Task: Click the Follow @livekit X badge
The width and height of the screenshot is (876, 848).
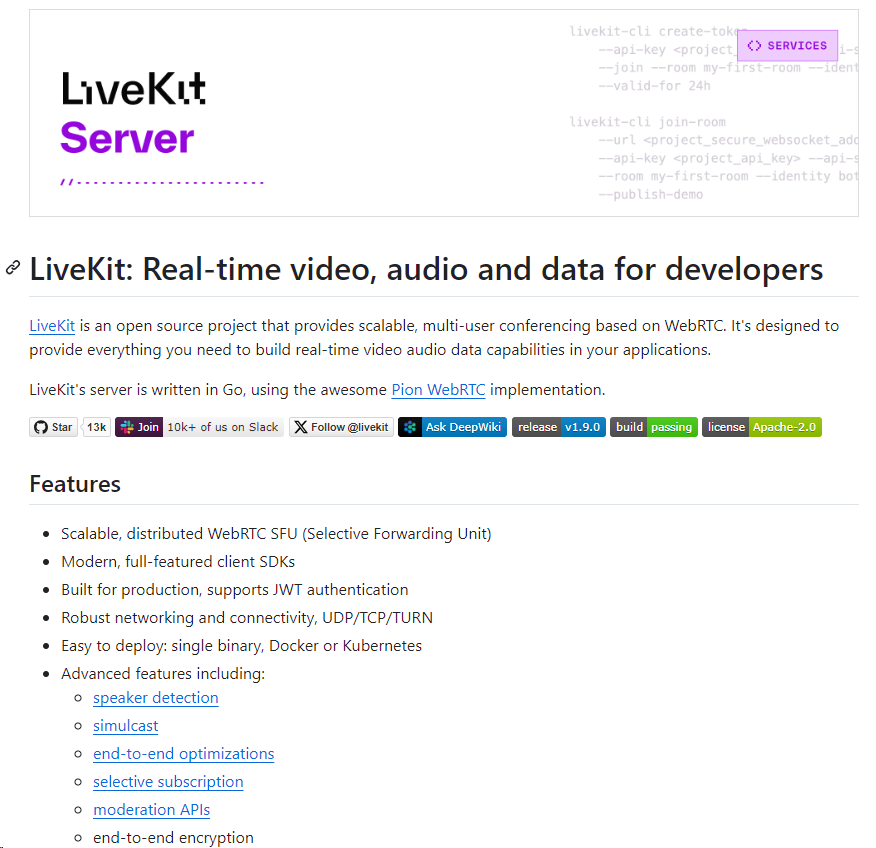Action: tap(341, 427)
